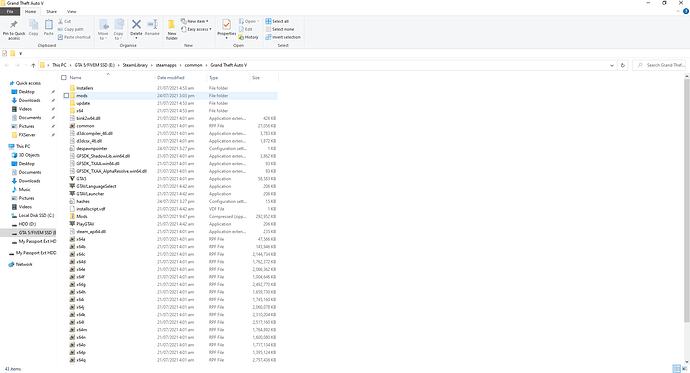Check the box beside mods folder
The image size is (690, 373).
click(x=66, y=95)
